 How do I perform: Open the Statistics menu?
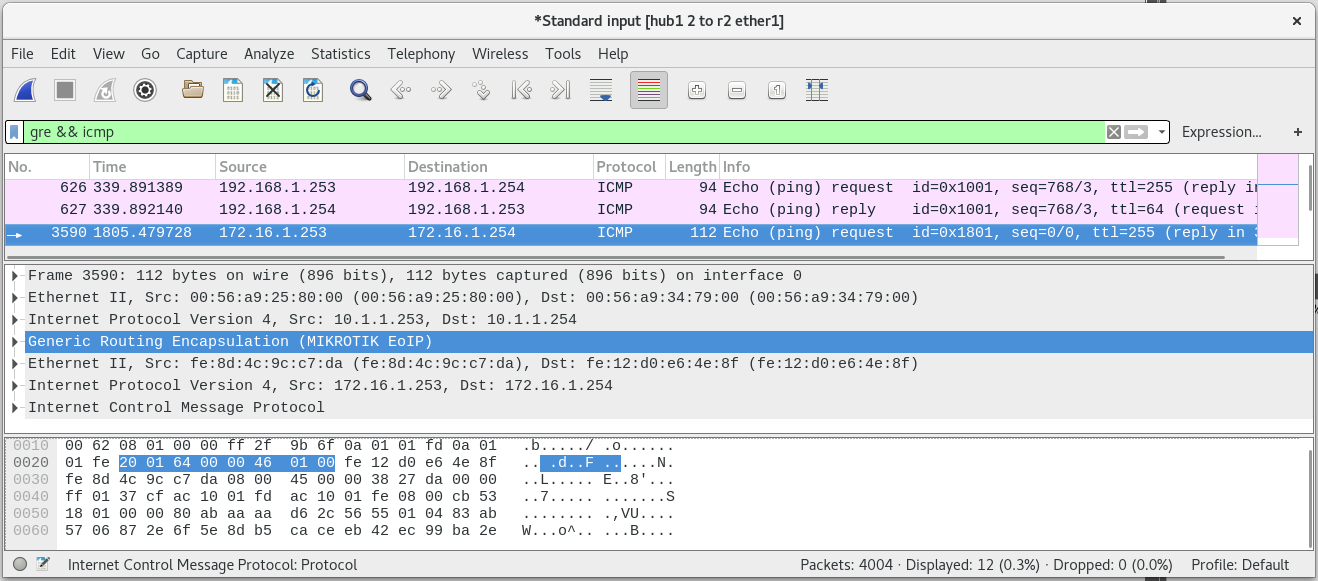point(341,54)
